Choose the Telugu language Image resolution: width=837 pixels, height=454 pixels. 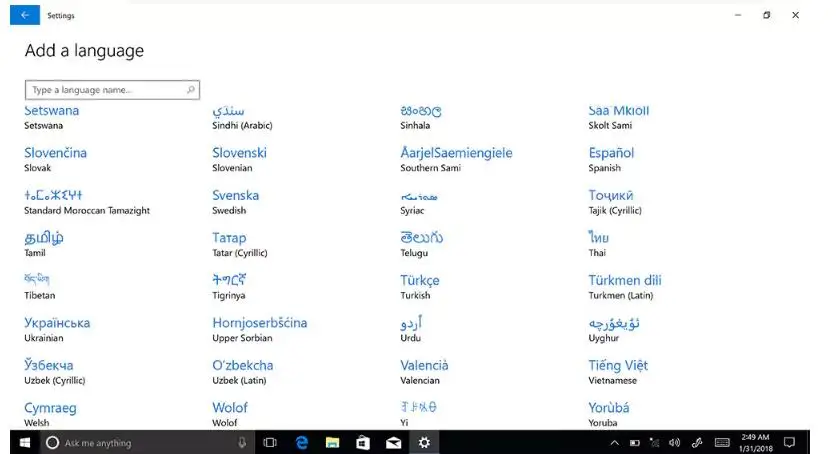pos(422,244)
